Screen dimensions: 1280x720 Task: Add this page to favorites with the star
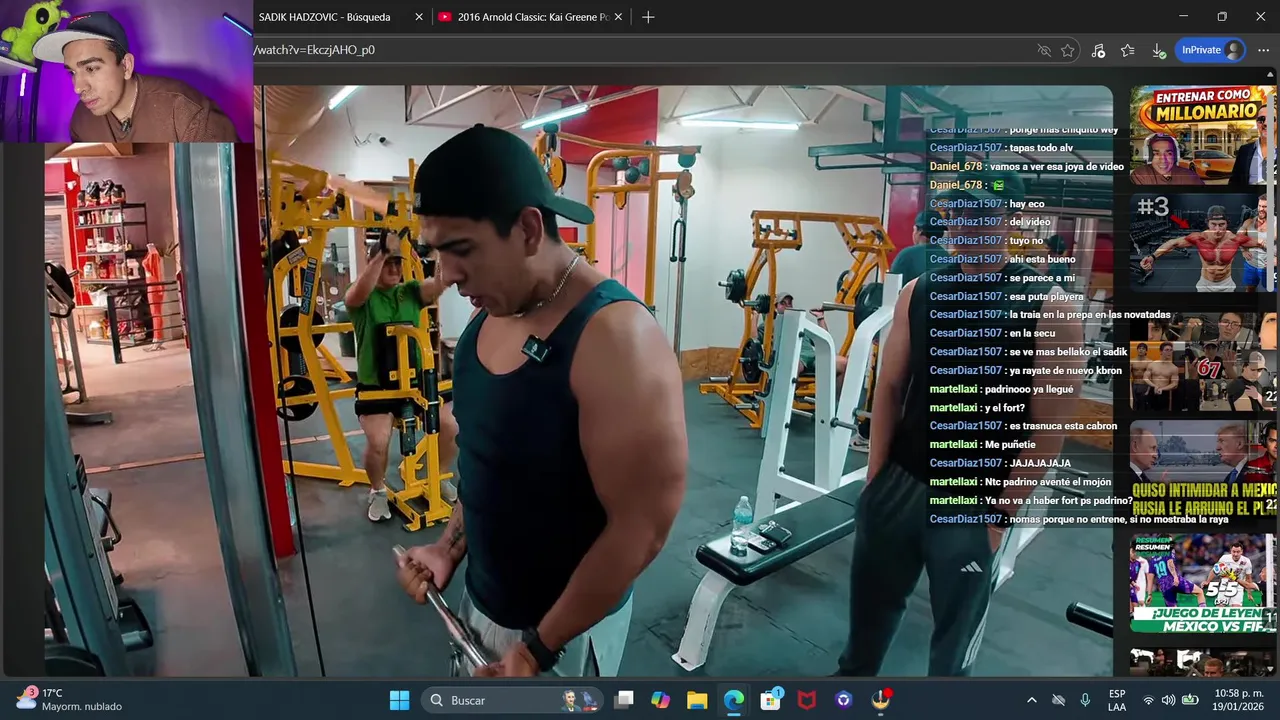[1068, 50]
